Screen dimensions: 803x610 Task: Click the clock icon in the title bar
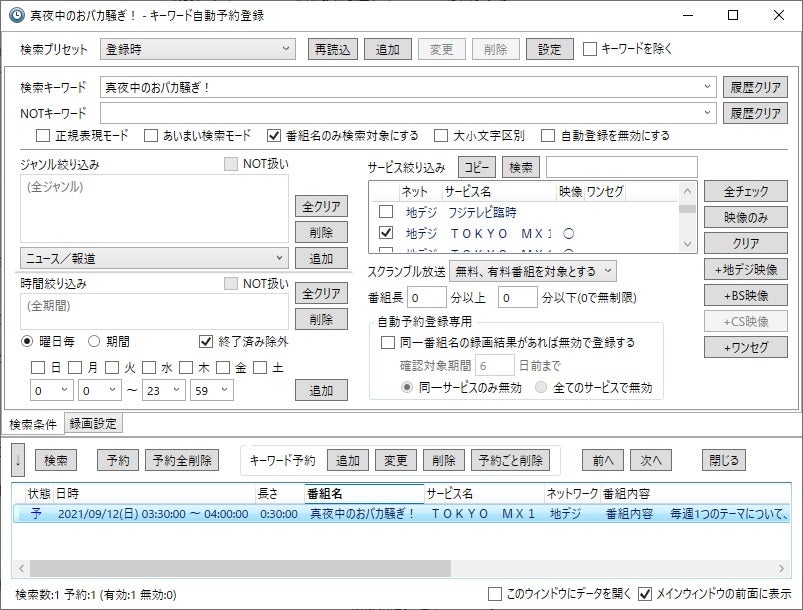click(x=16, y=15)
